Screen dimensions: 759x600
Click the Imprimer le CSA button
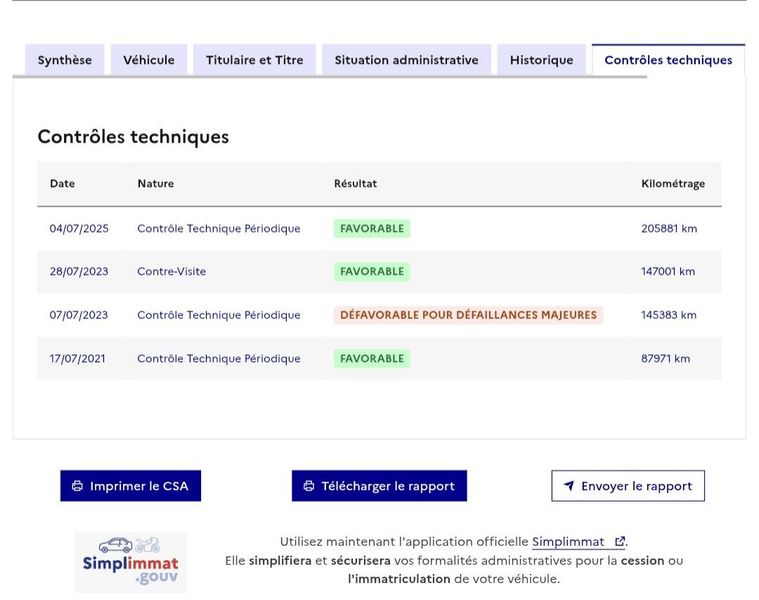131,486
